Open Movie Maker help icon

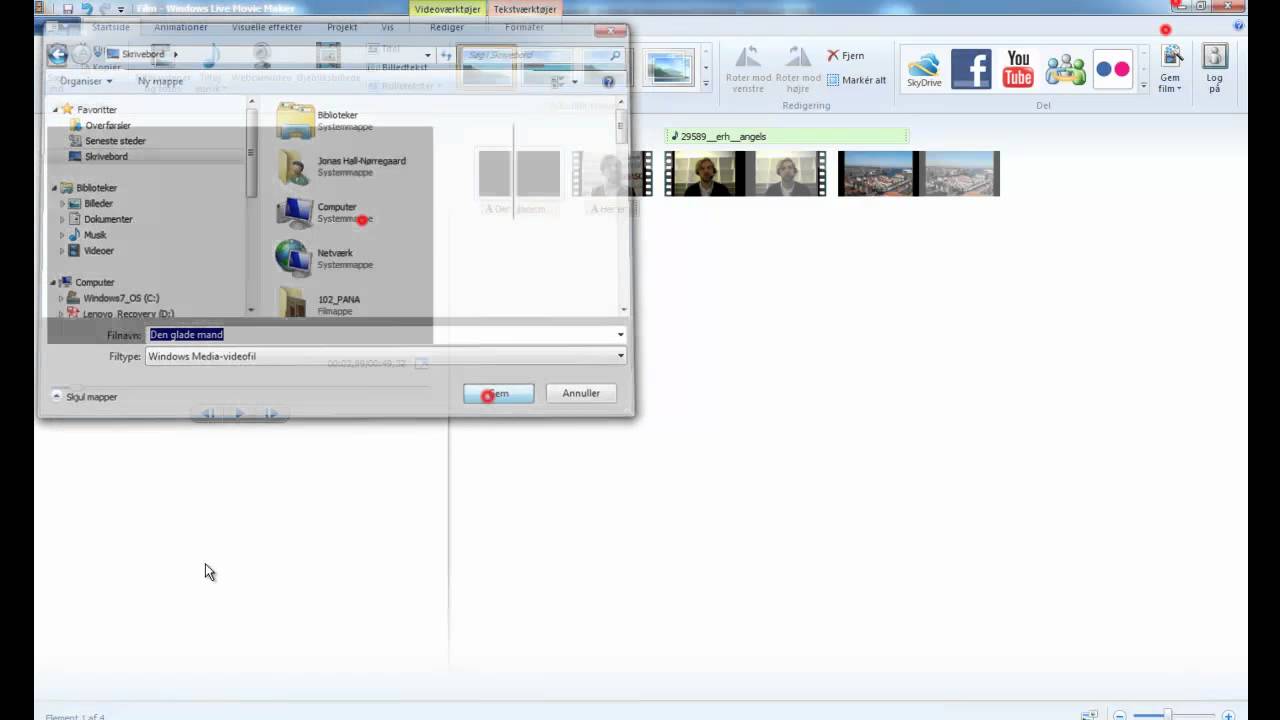coord(1239,27)
